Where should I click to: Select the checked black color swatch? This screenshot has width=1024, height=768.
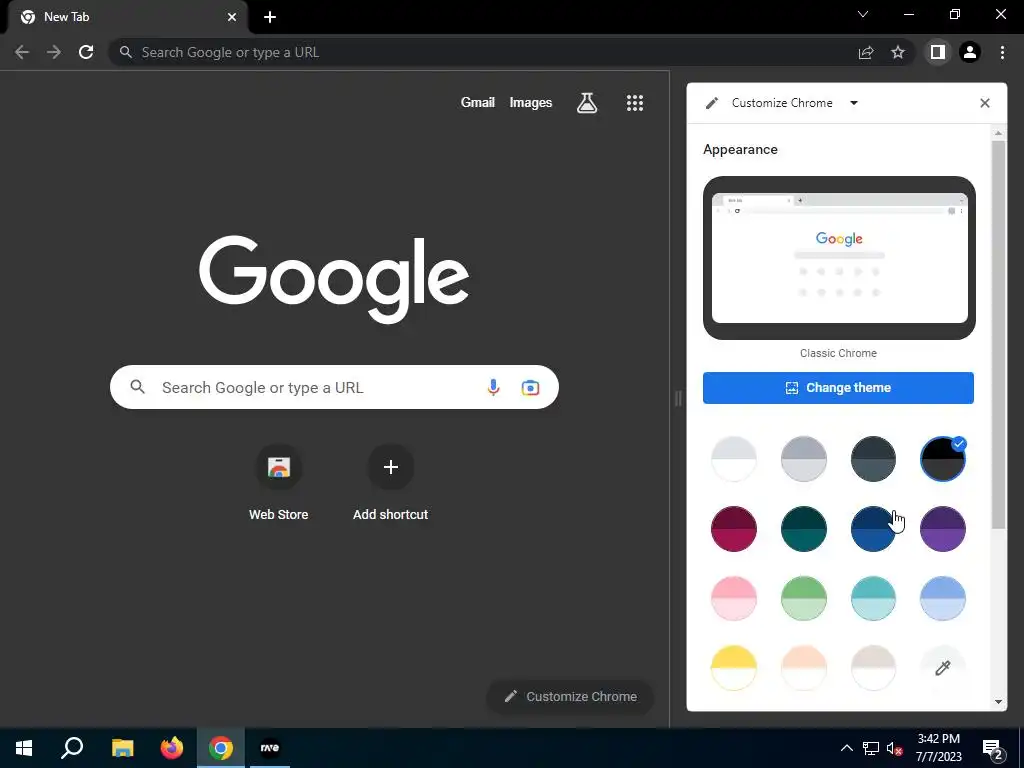[942, 458]
